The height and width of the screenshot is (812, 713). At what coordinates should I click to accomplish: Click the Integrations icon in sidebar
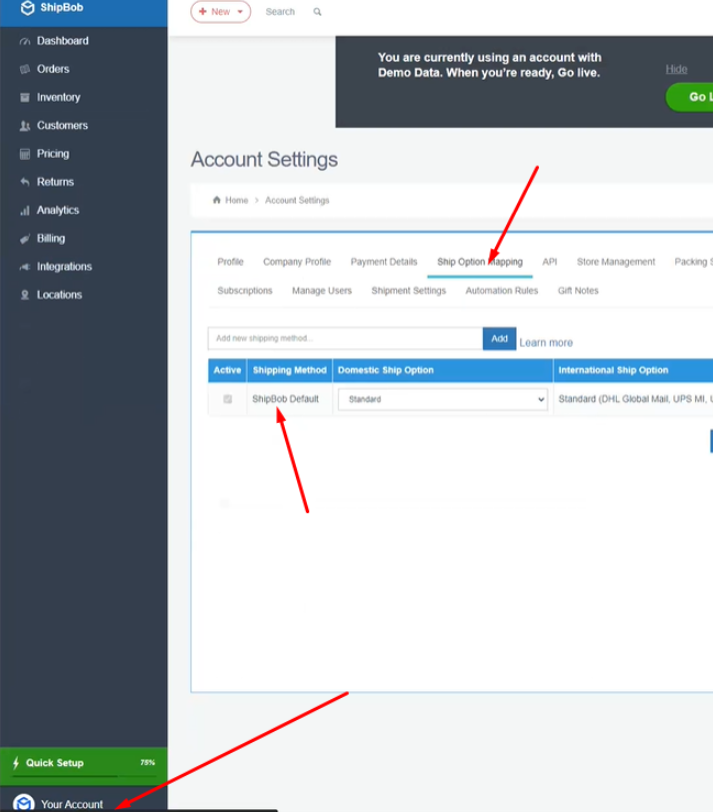pyautogui.click(x=25, y=267)
